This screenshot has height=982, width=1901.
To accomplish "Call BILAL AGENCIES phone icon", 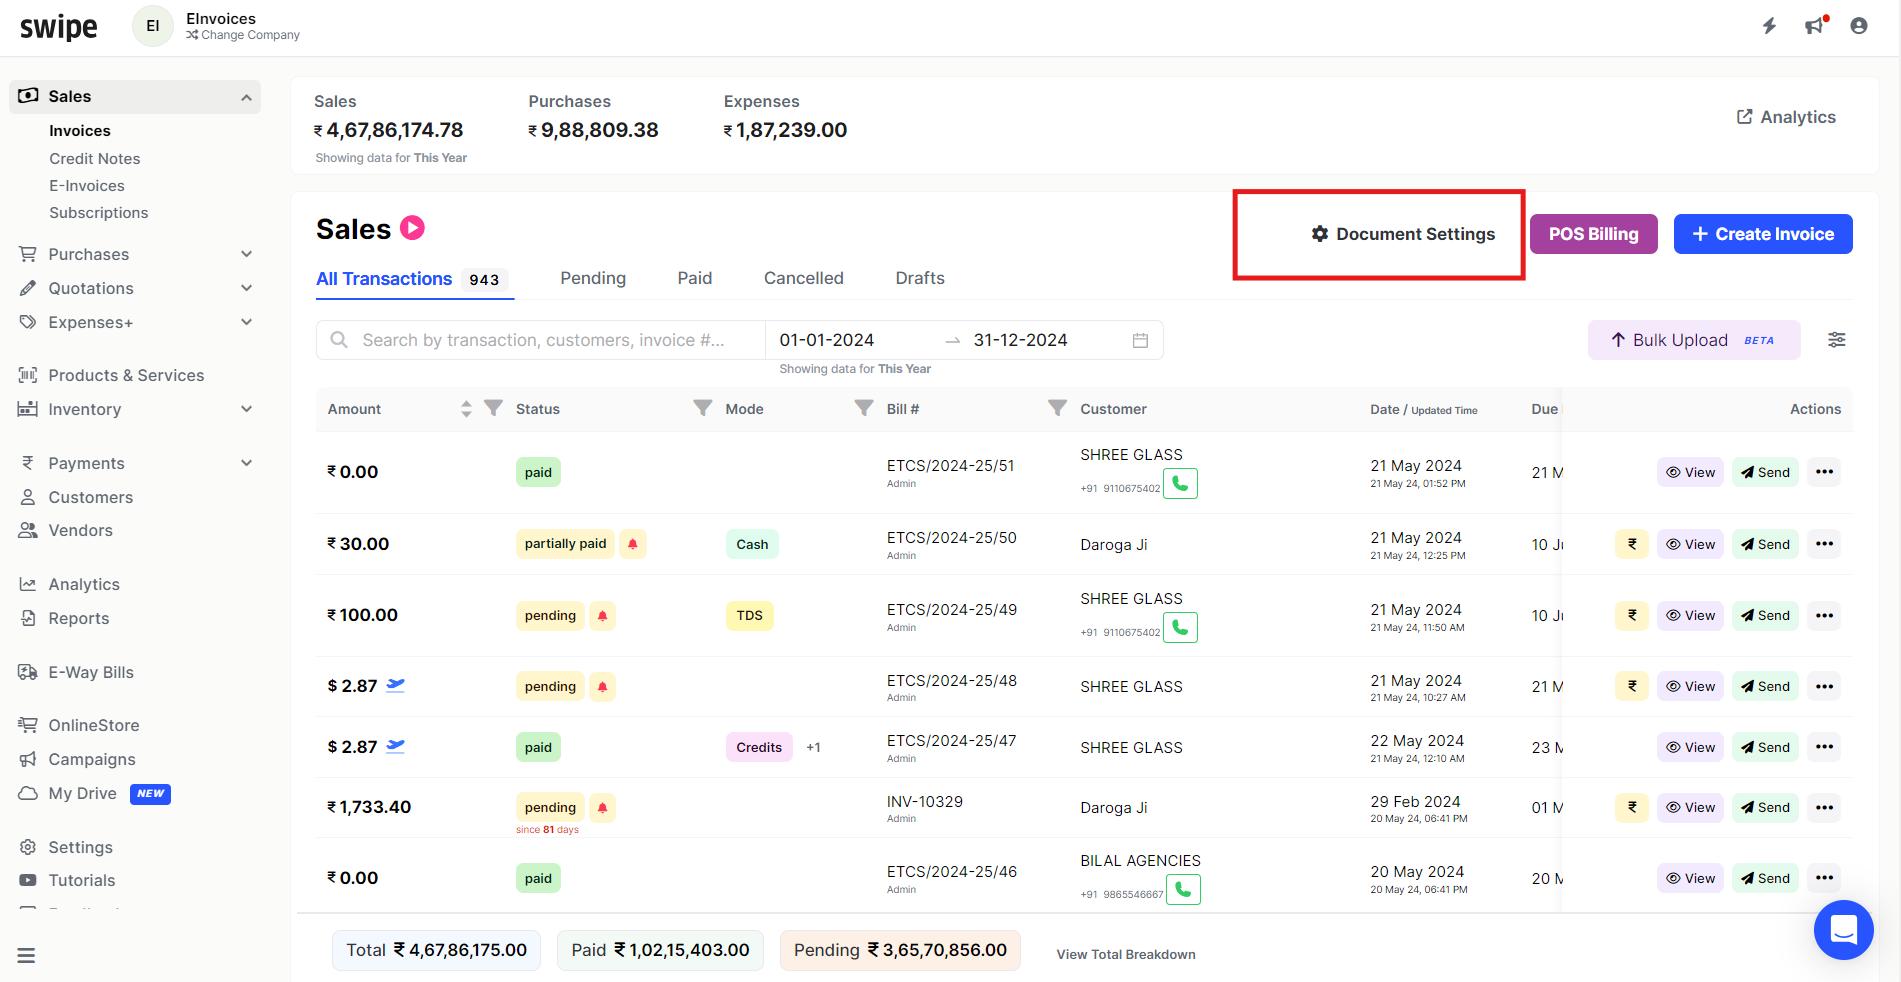I will tap(1184, 889).
